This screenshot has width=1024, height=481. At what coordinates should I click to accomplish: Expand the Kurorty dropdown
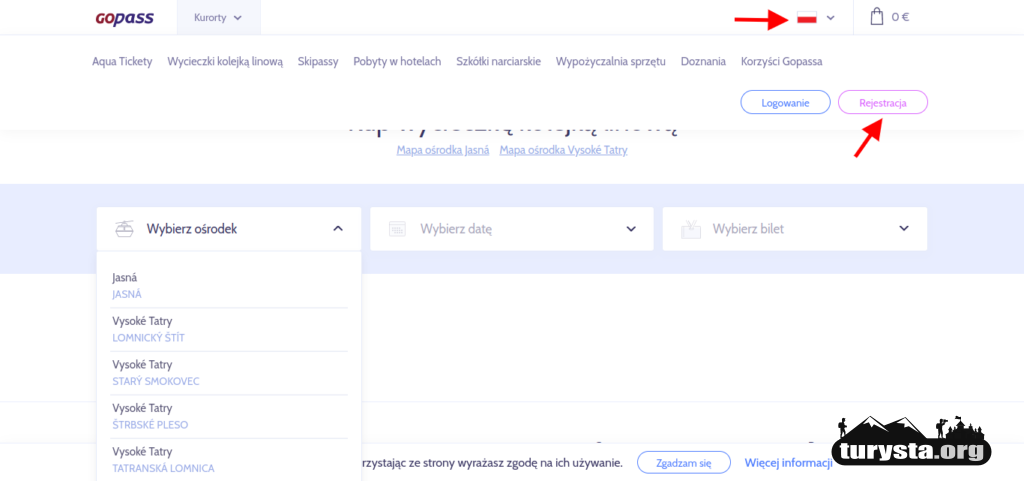[218, 17]
